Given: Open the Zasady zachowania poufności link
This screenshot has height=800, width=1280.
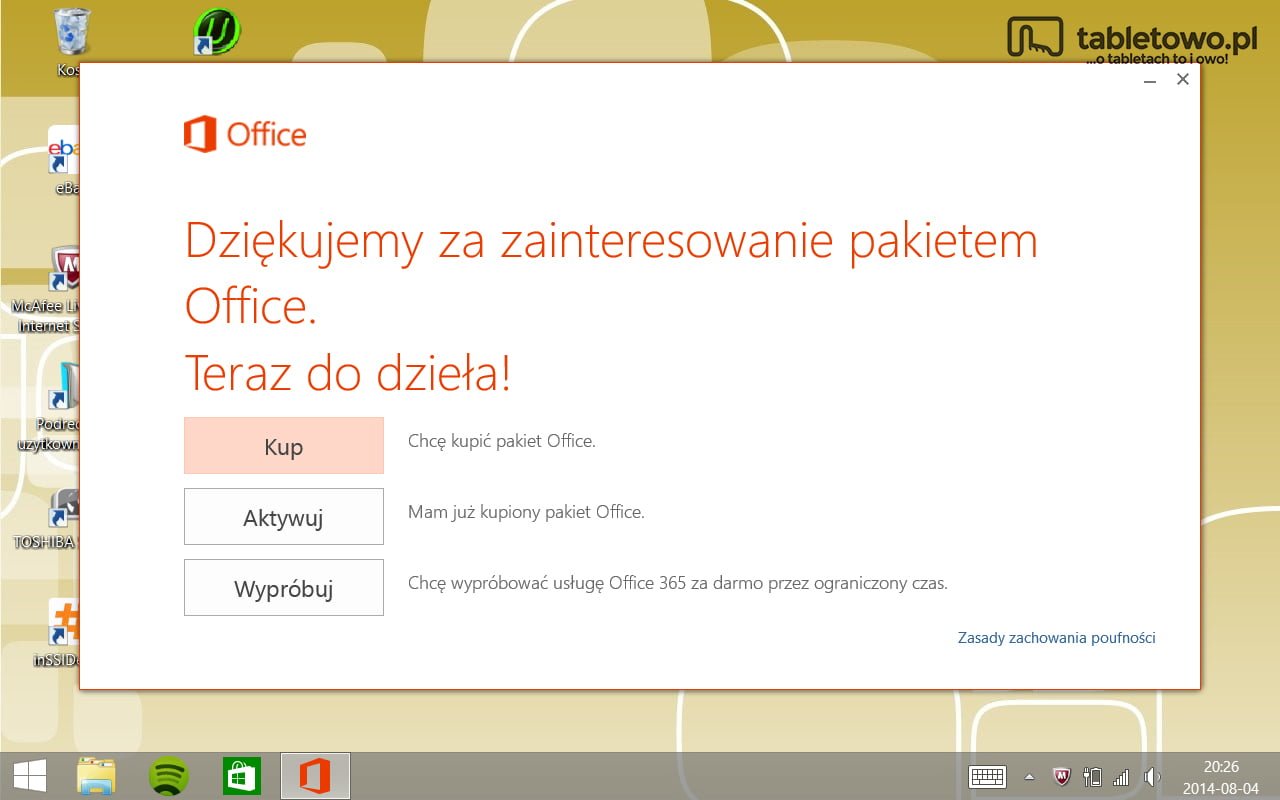Looking at the screenshot, I should point(1056,638).
